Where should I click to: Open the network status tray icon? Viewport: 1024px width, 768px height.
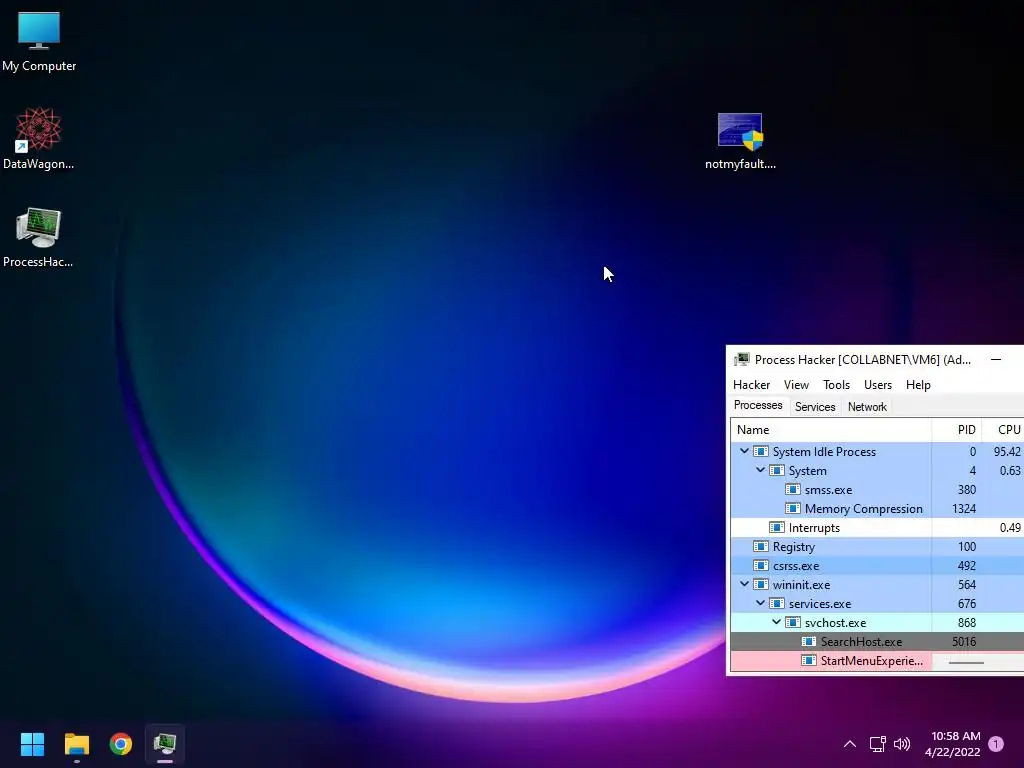pyautogui.click(x=878, y=744)
